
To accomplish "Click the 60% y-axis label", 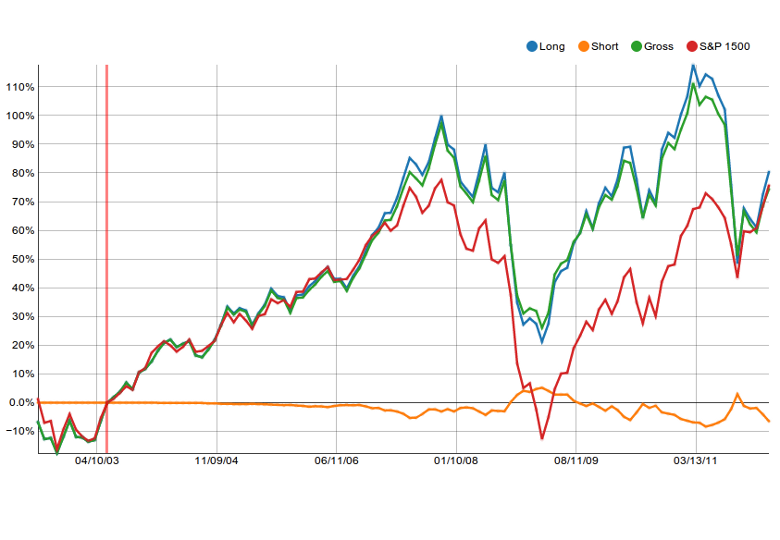I will (x=23, y=231).
